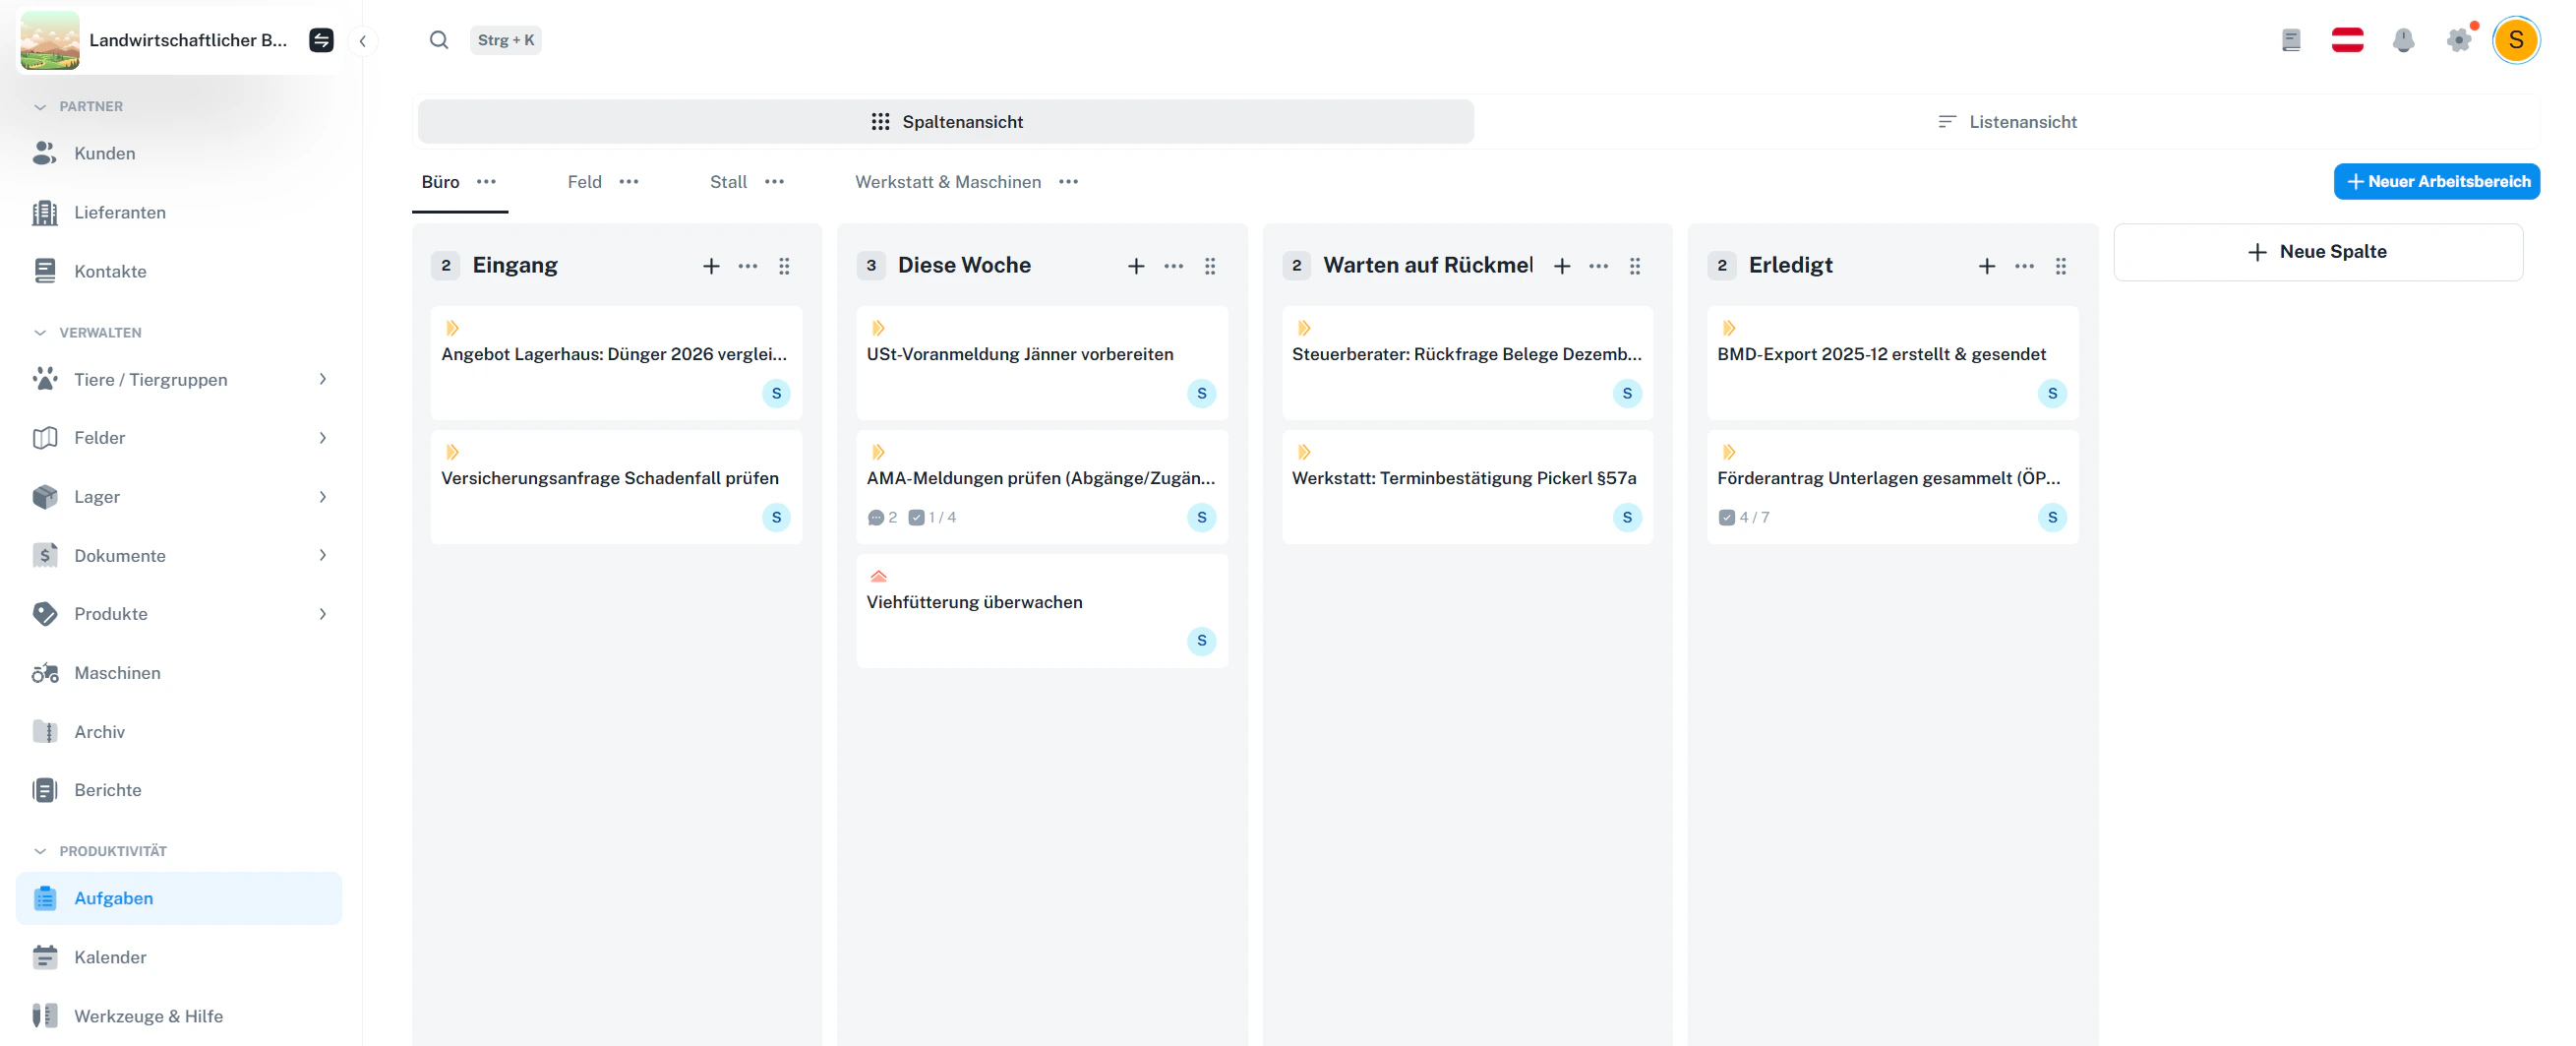Image resolution: width=2576 pixels, height=1046 pixels.
Task: Click the 4/7 checklist progress on the Förderantrag card
Action: pos(1744,517)
